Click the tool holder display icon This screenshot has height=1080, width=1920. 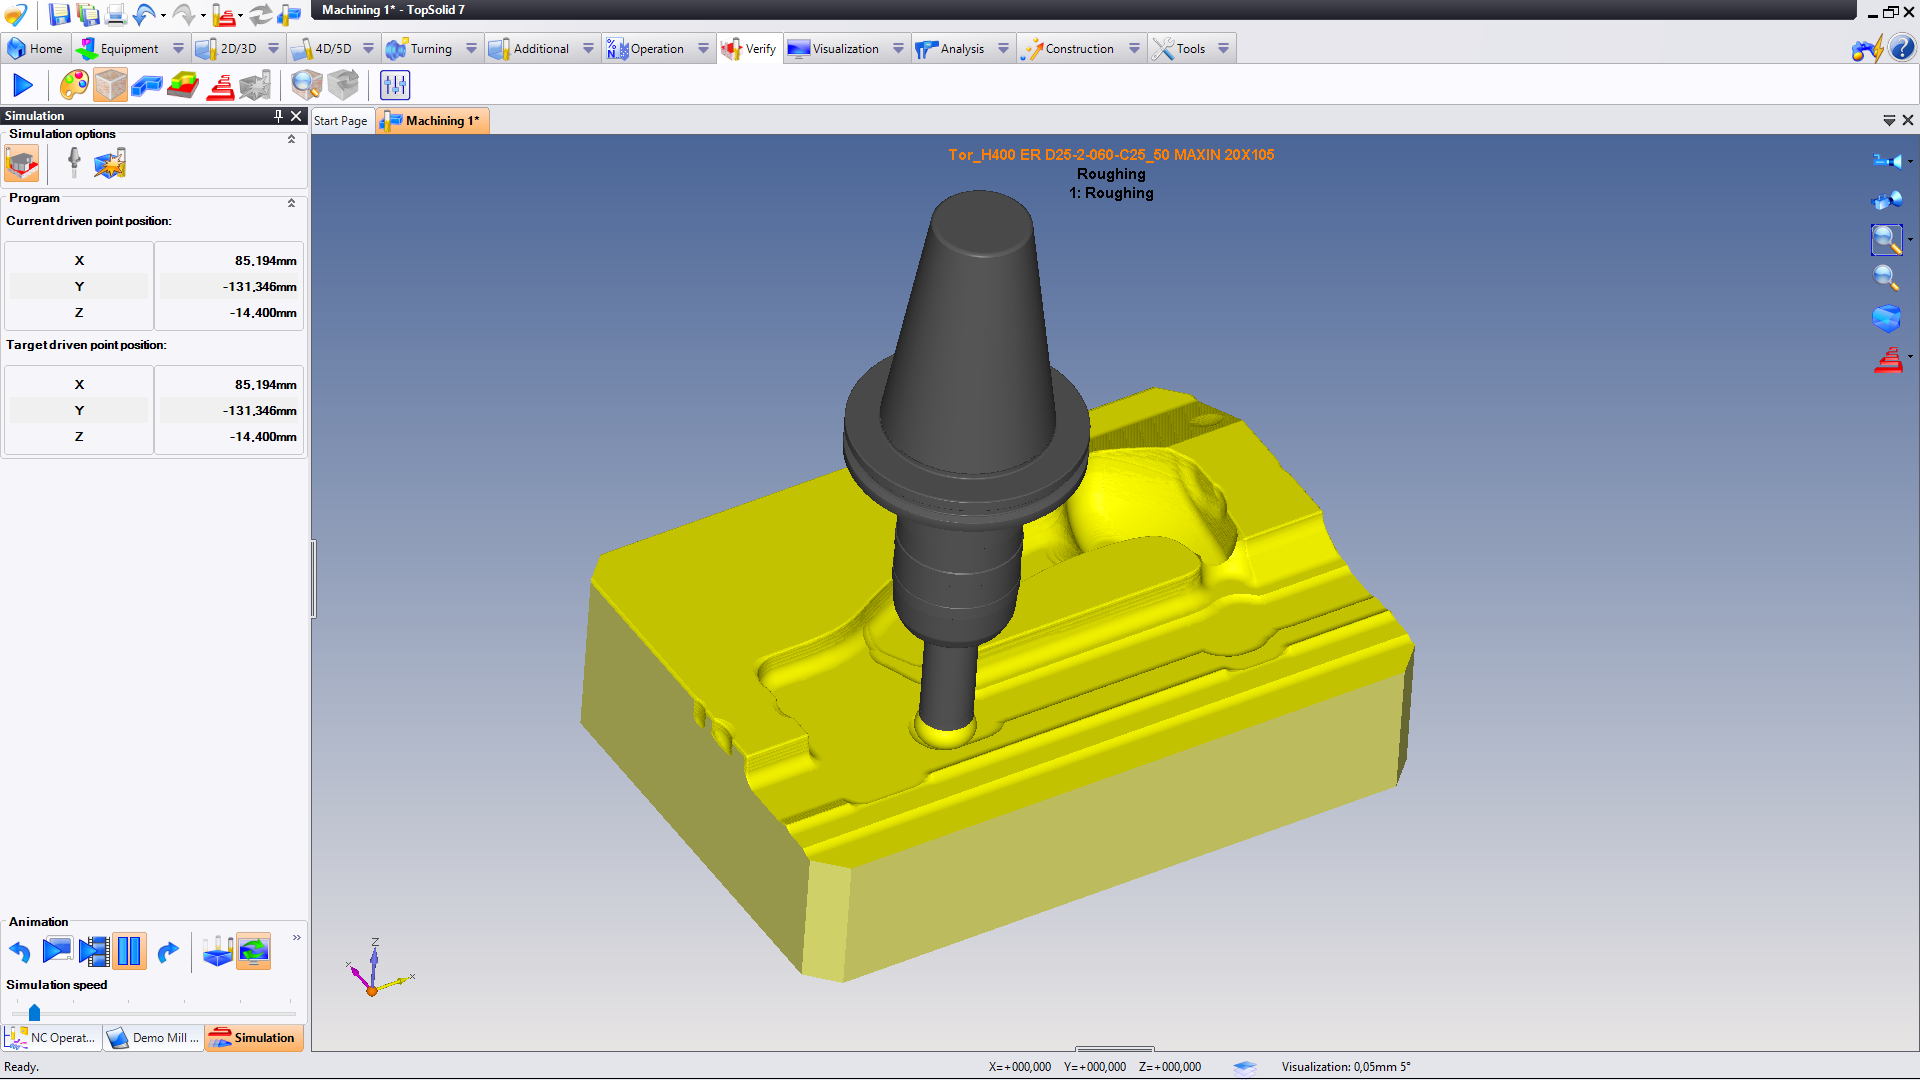[74, 163]
